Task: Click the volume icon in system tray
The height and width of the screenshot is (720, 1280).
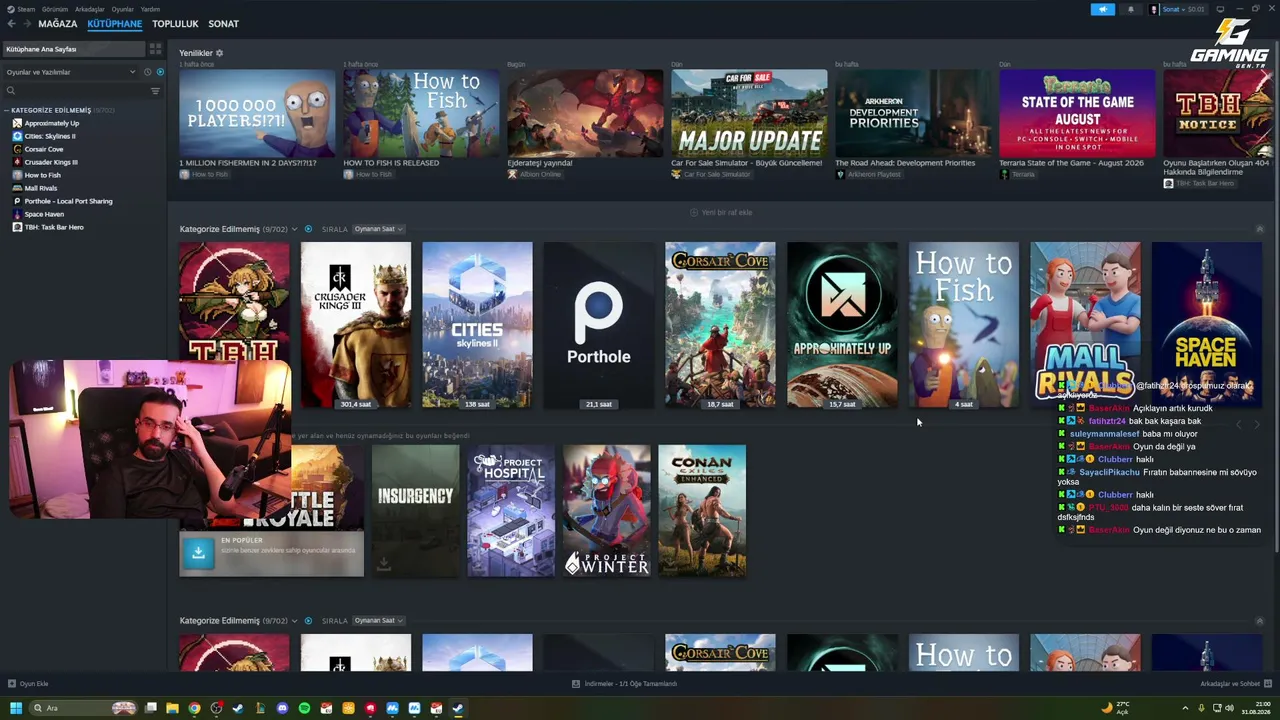Action: tap(1229, 708)
